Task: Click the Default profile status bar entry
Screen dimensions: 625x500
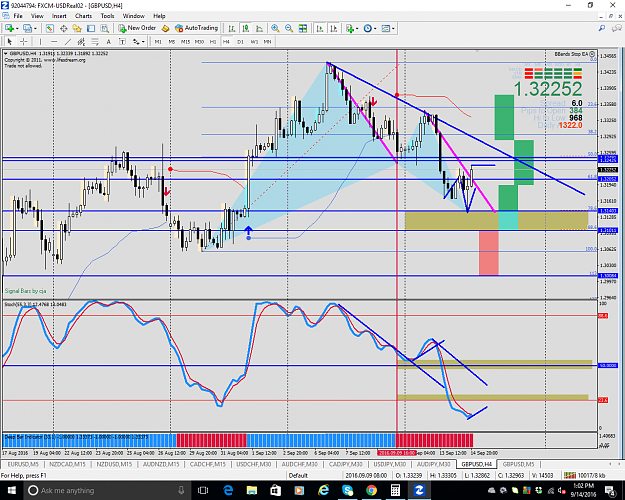Action: click(298, 475)
